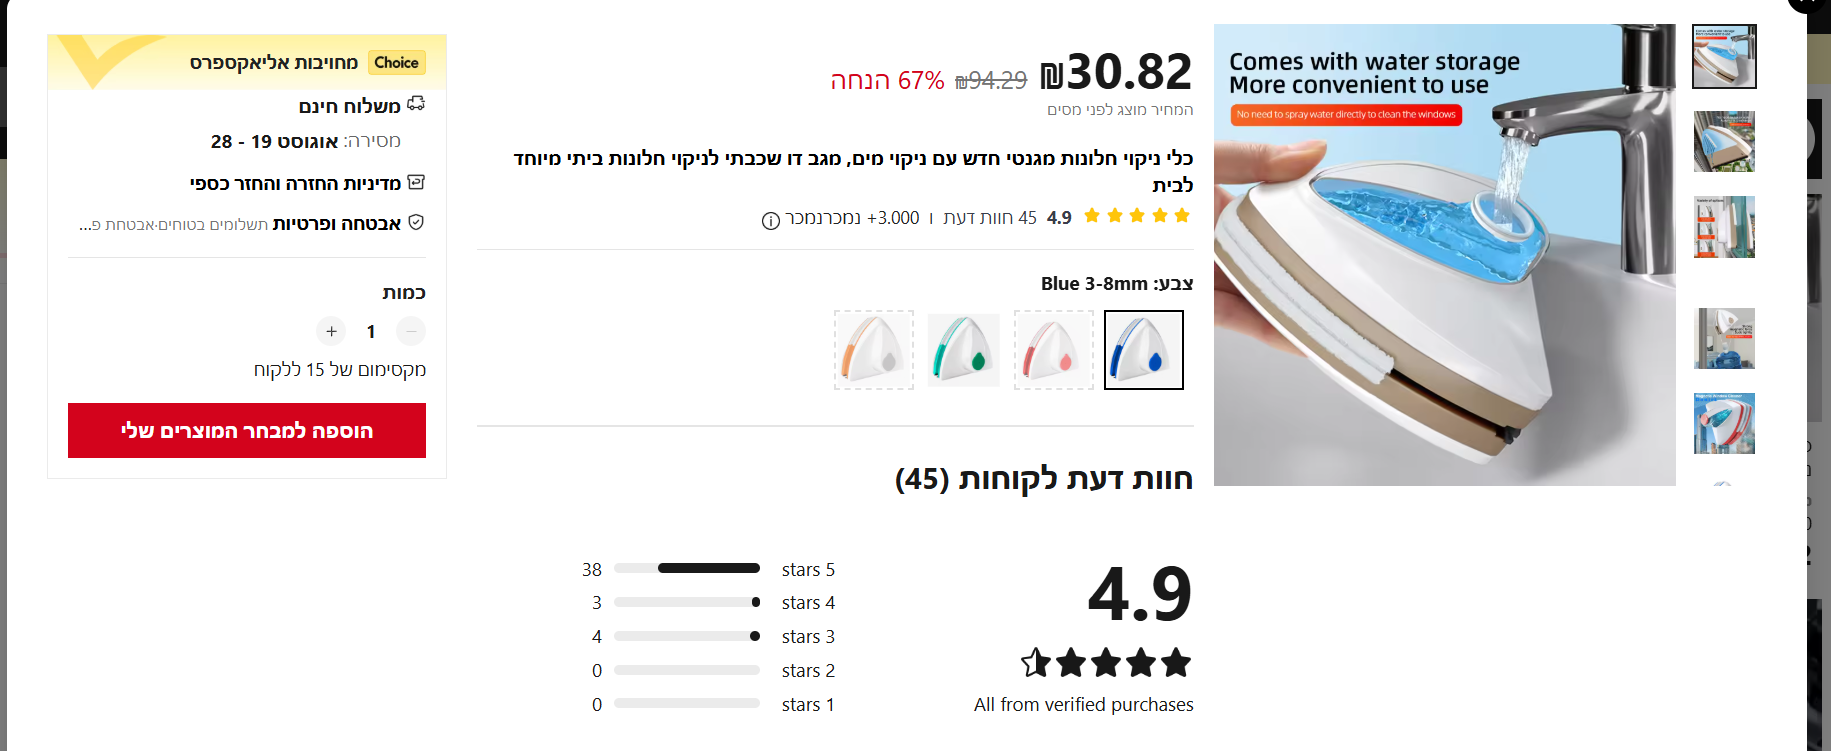Decrease quantity with the minus button
The height and width of the screenshot is (751, 1831).
point(410,331)
